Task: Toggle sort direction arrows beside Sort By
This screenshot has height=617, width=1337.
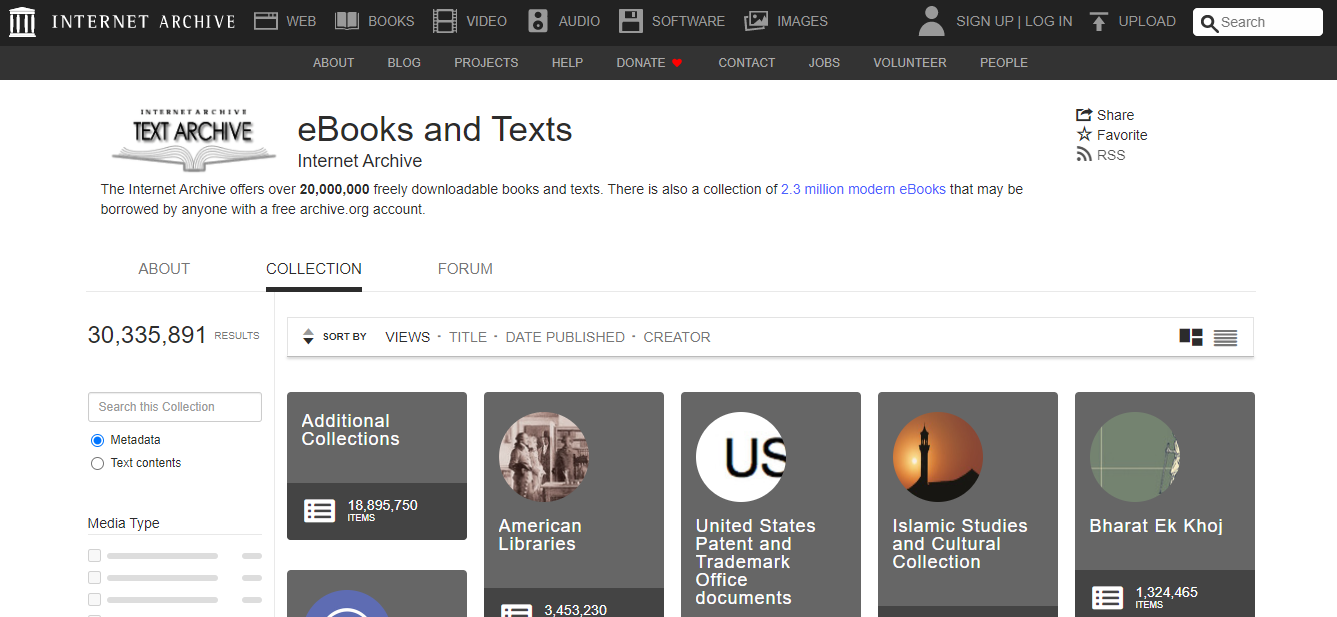Action: click(x=308, y=337)
